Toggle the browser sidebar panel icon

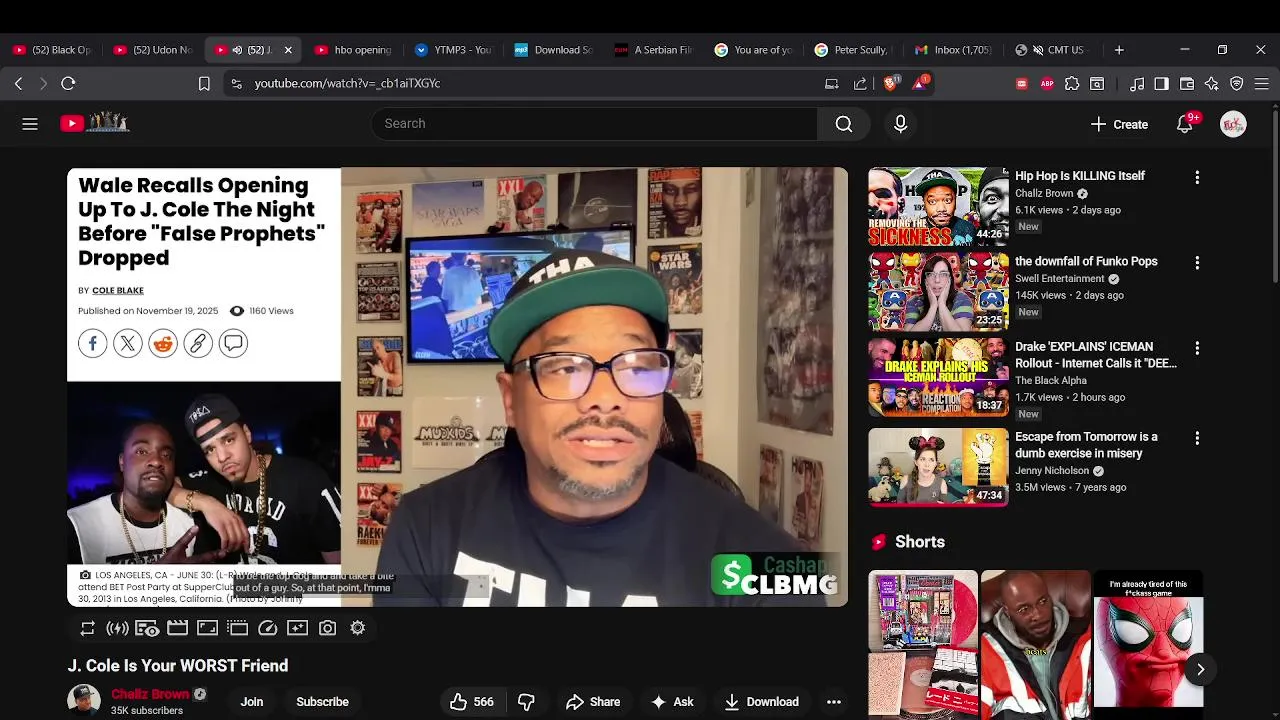[1161, 84]
